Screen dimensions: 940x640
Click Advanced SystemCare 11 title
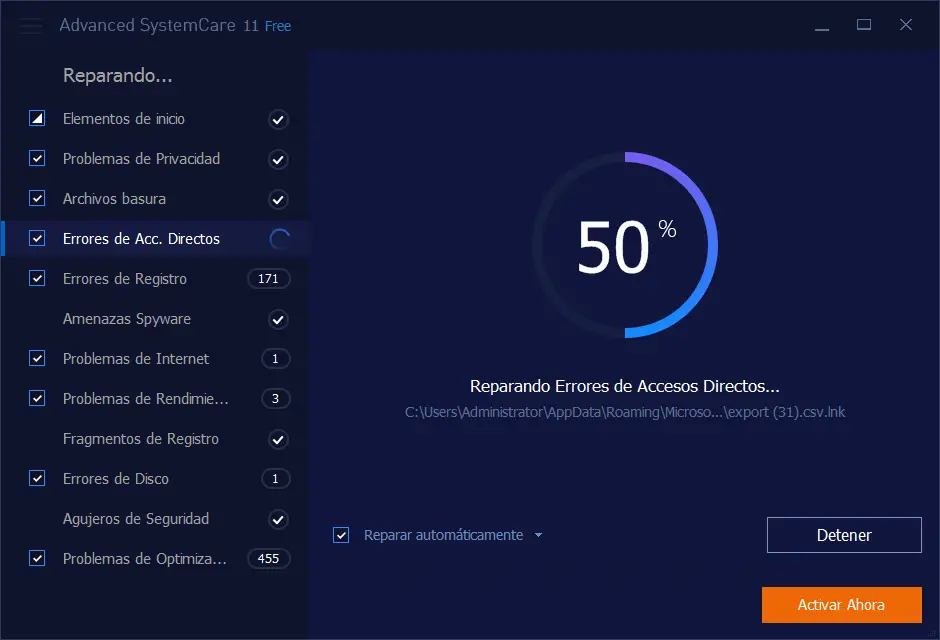point(159,25)
